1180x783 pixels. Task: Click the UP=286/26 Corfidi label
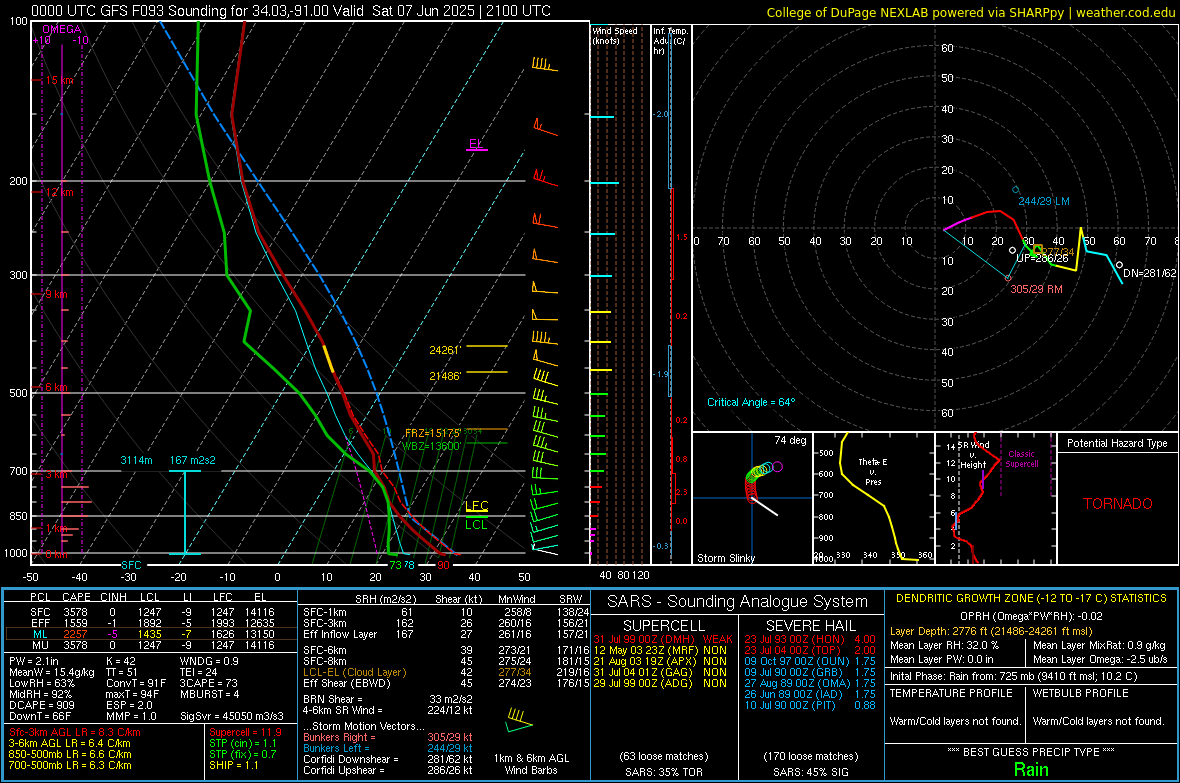pos(1042,258)
